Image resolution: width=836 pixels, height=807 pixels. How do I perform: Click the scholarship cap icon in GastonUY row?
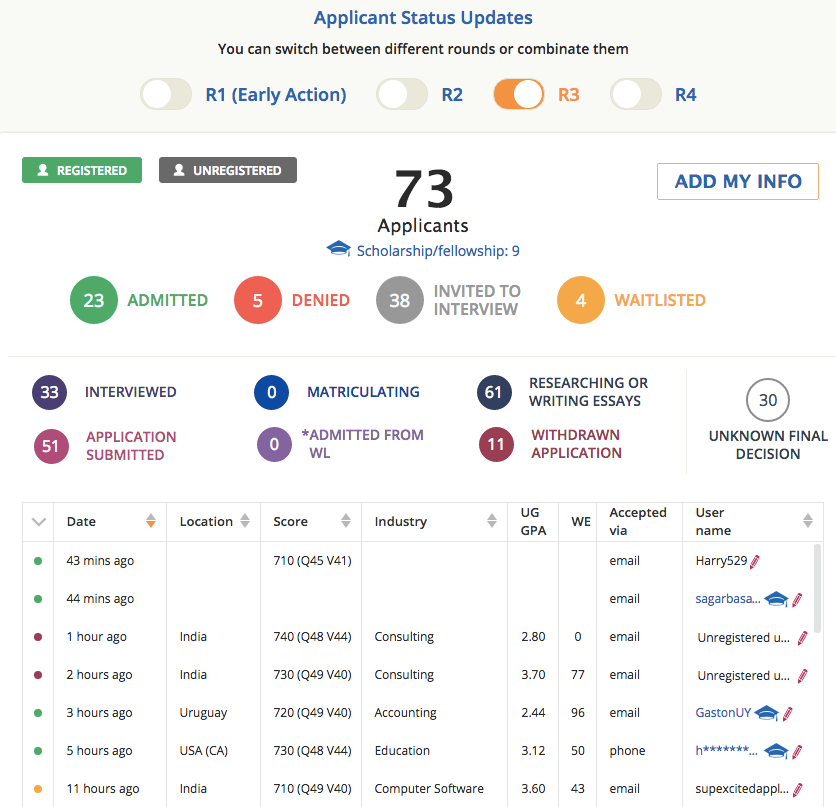pos(766,713)
